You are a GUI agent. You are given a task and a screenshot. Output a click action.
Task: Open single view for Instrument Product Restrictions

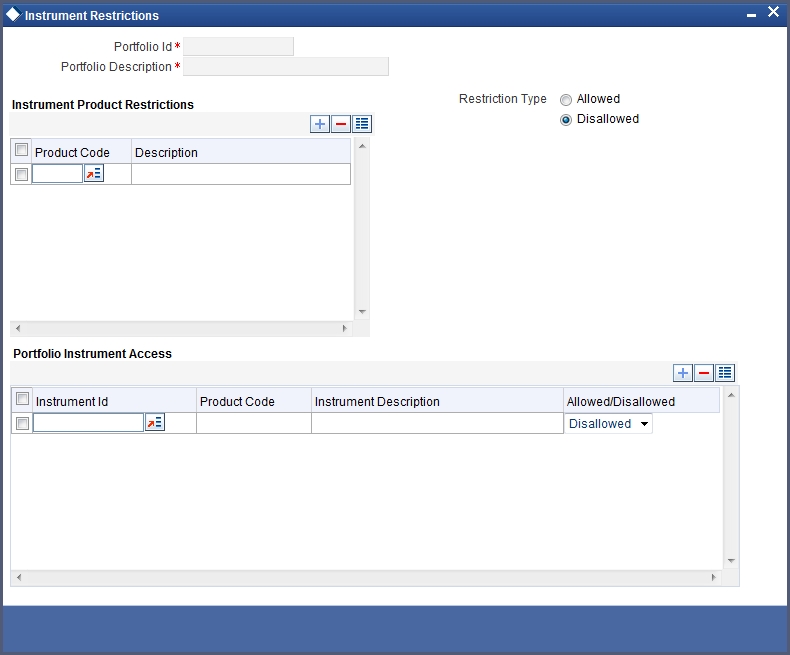pyautogui.click(x=362, y=124)
